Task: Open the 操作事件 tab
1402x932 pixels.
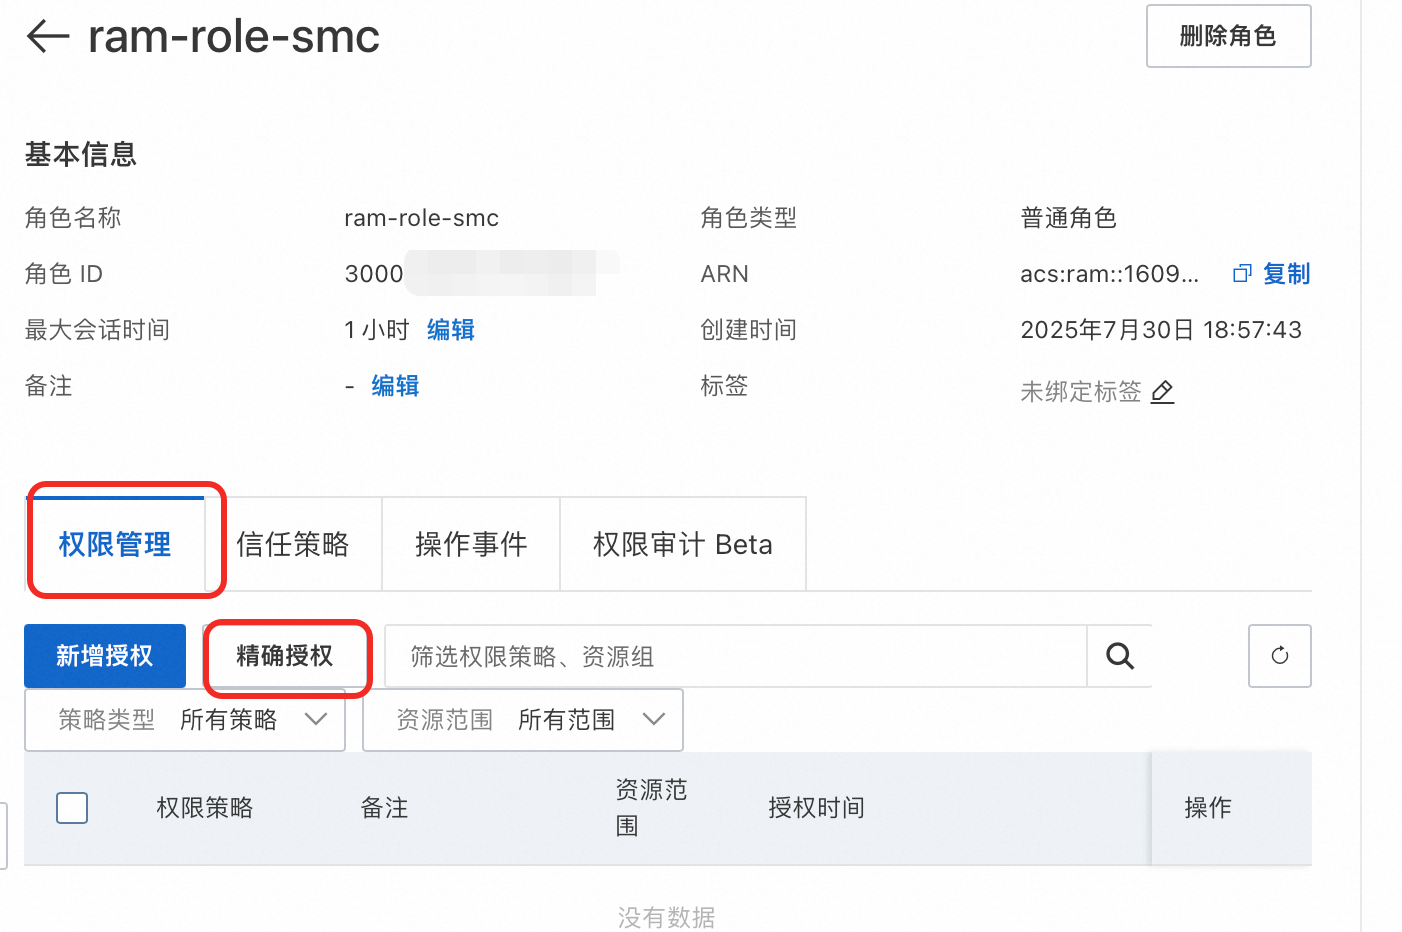Action: (471, 544)
